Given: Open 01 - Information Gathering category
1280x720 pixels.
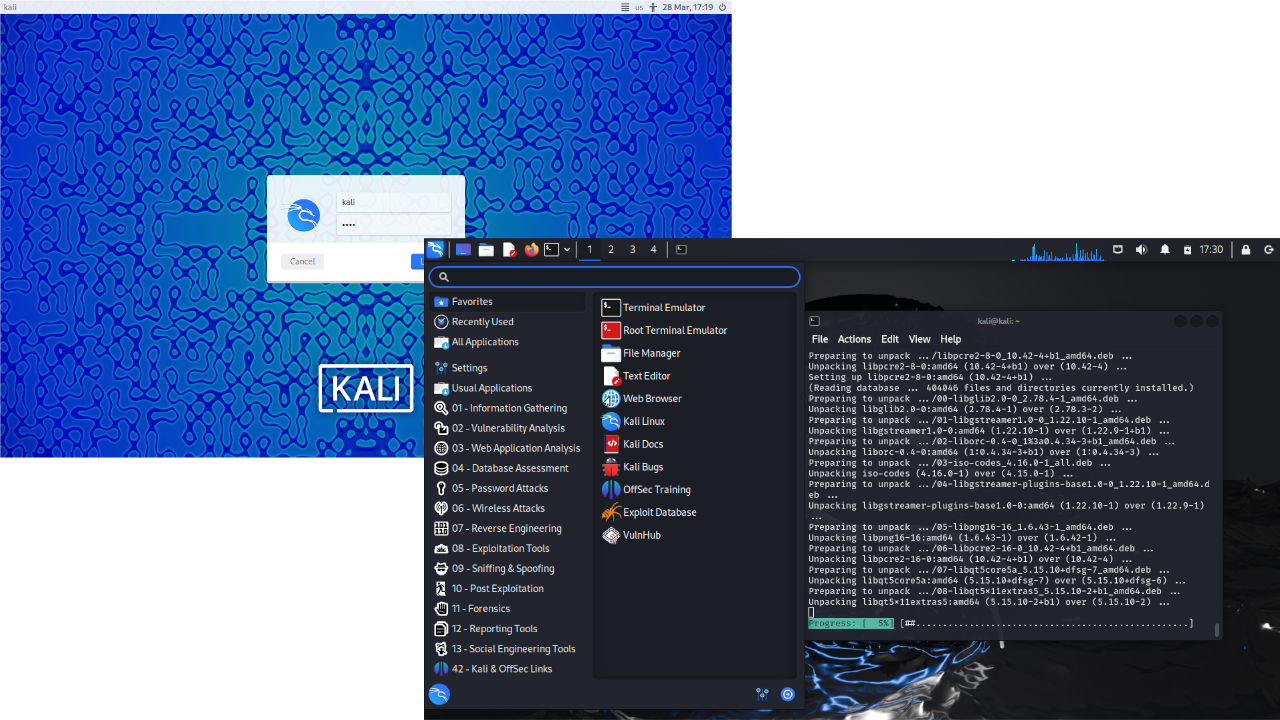Looking at the screenshot, I should [x=509, y=408].
